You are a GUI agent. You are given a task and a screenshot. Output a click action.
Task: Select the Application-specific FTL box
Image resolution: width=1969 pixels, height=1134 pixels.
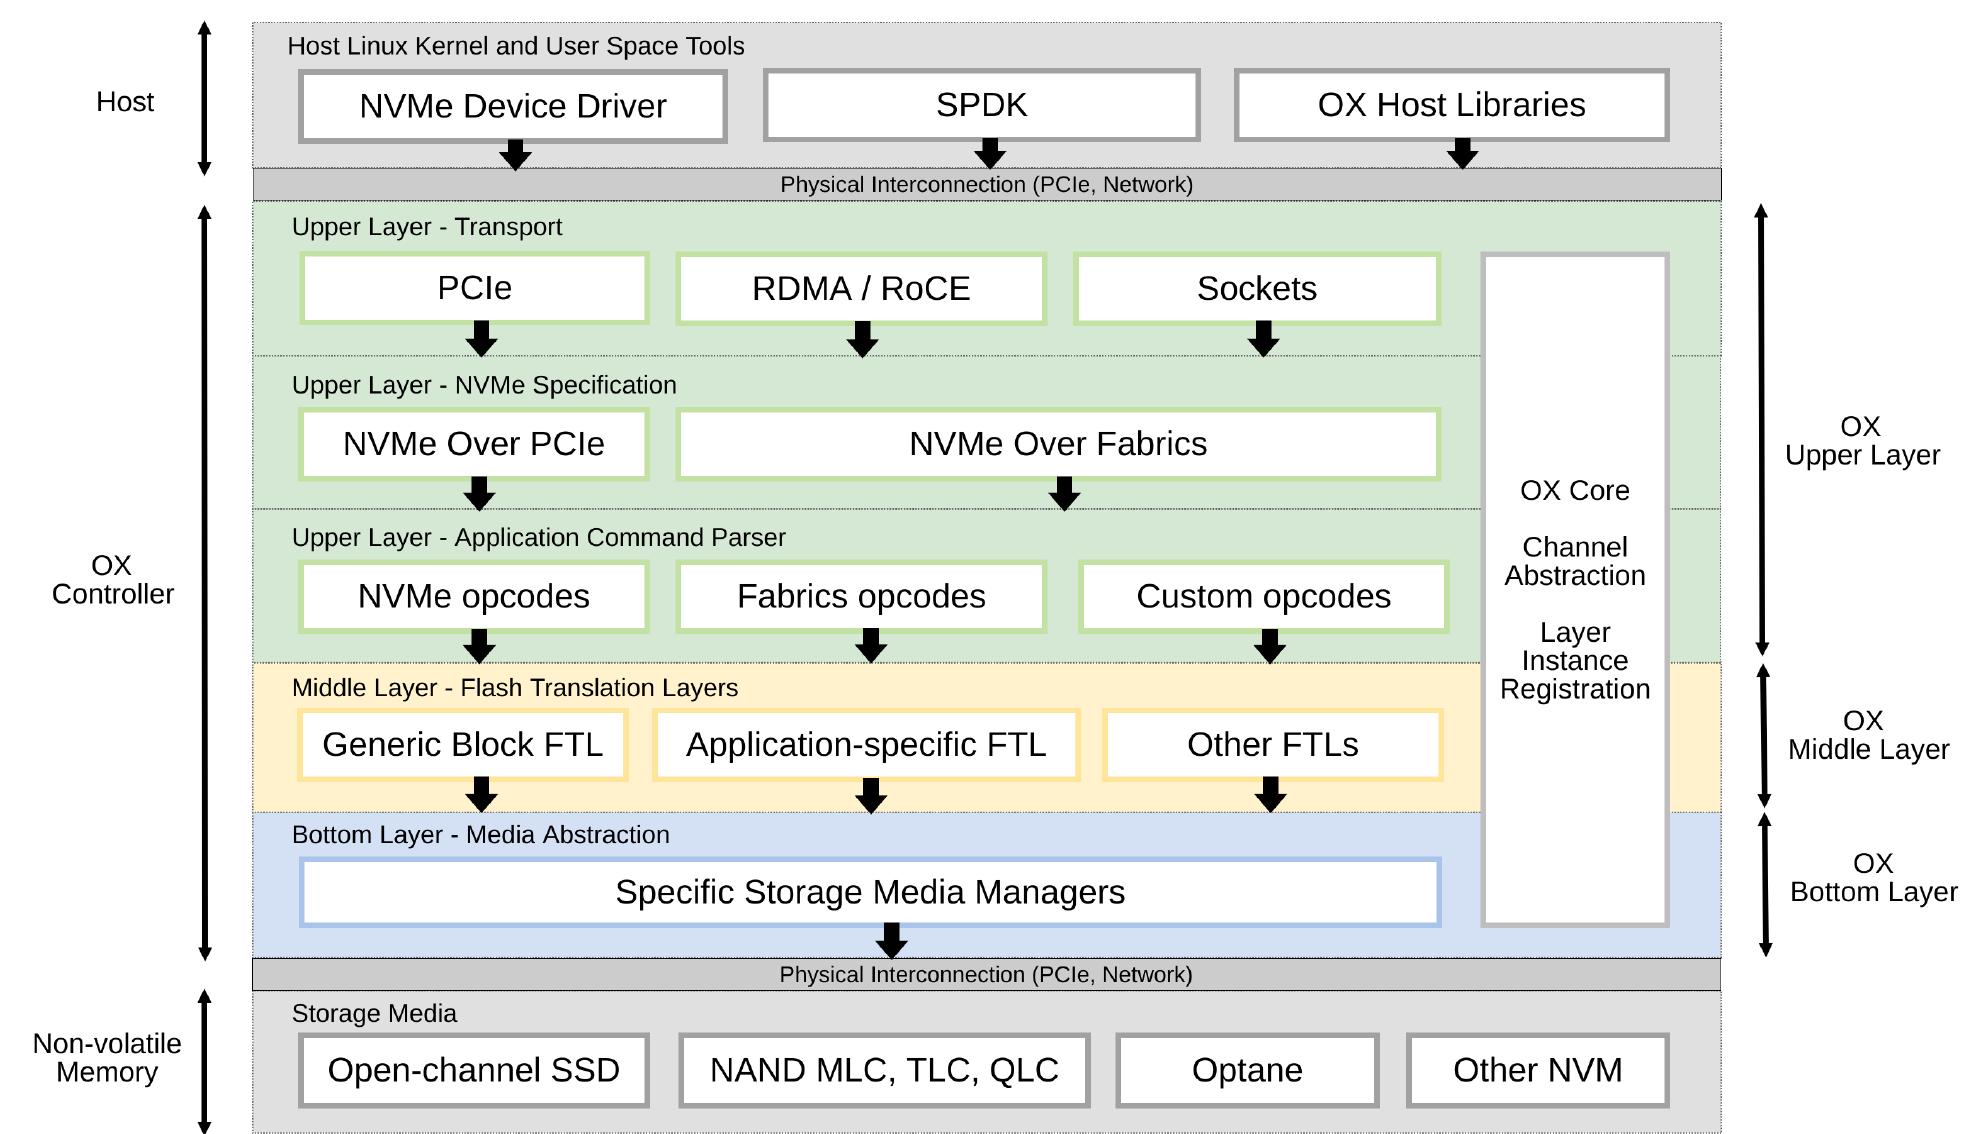866,745
